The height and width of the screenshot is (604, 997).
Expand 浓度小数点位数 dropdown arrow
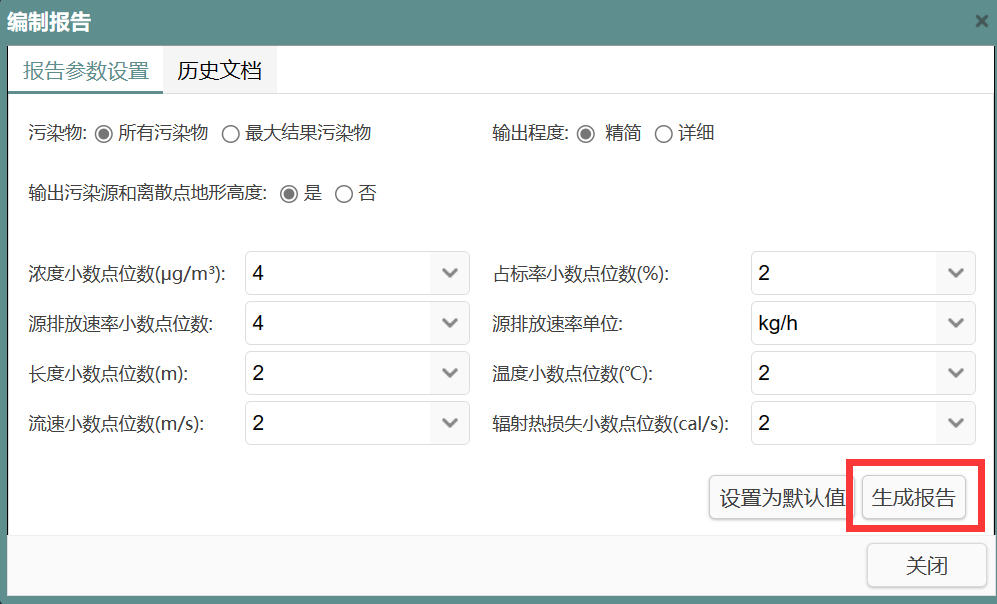[x=449, y=273]
